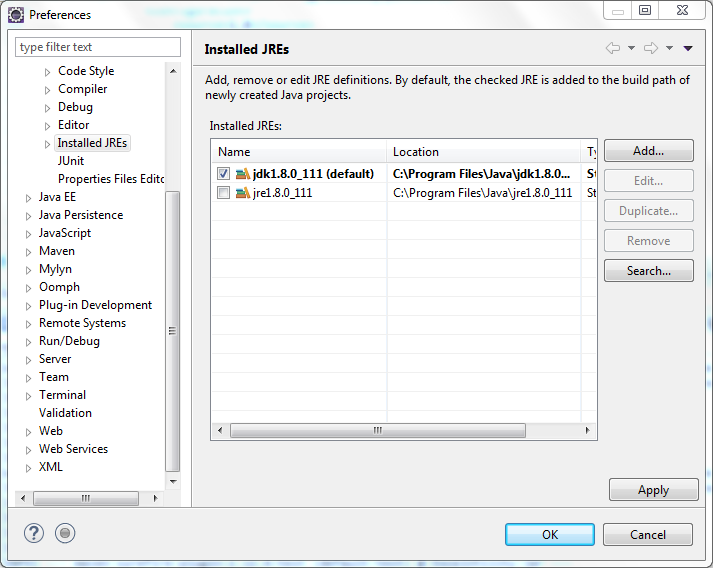Click the Remove button

click(x=648, y=241)
